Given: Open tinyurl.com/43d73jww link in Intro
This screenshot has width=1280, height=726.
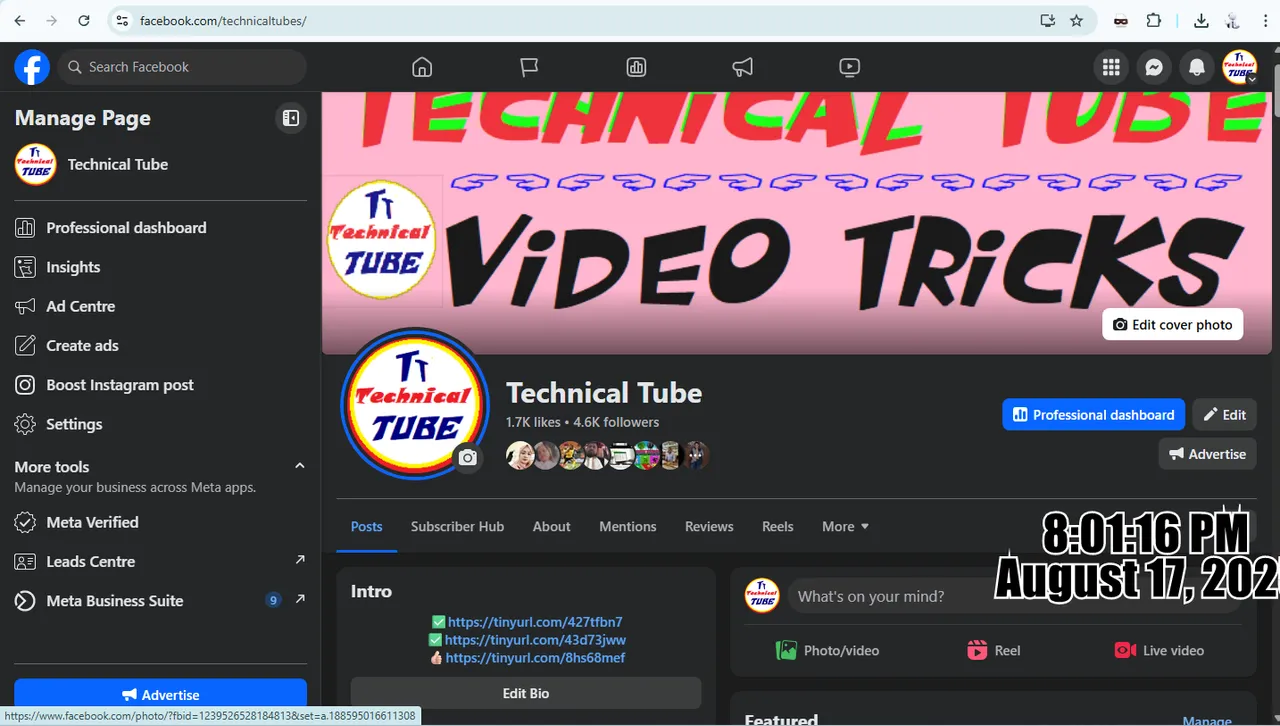Looking at the screenshot, I should point(535,640).
